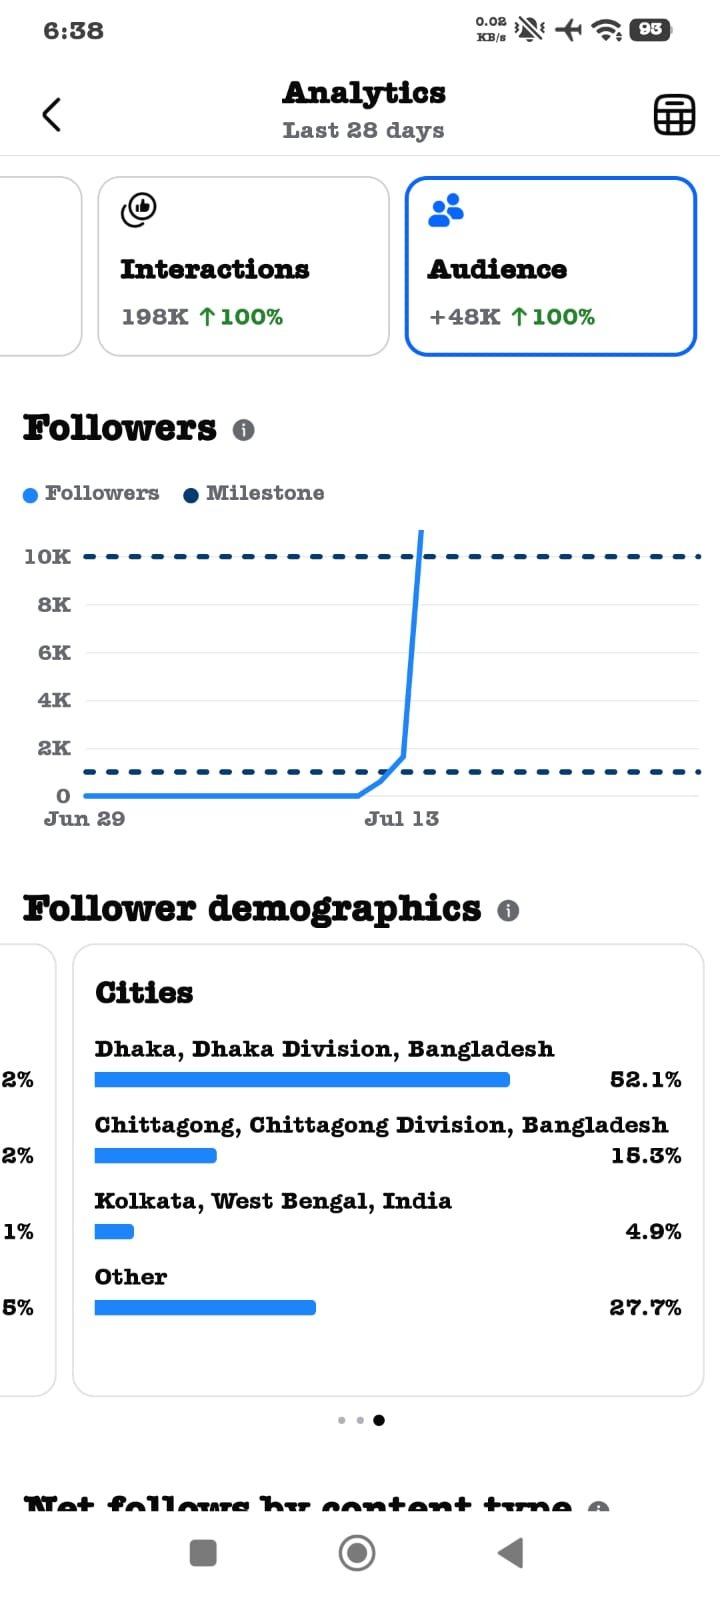The image size is (720, 1600).
Task: Select first demographics page dot
Action: click(x=342, y=1420)
